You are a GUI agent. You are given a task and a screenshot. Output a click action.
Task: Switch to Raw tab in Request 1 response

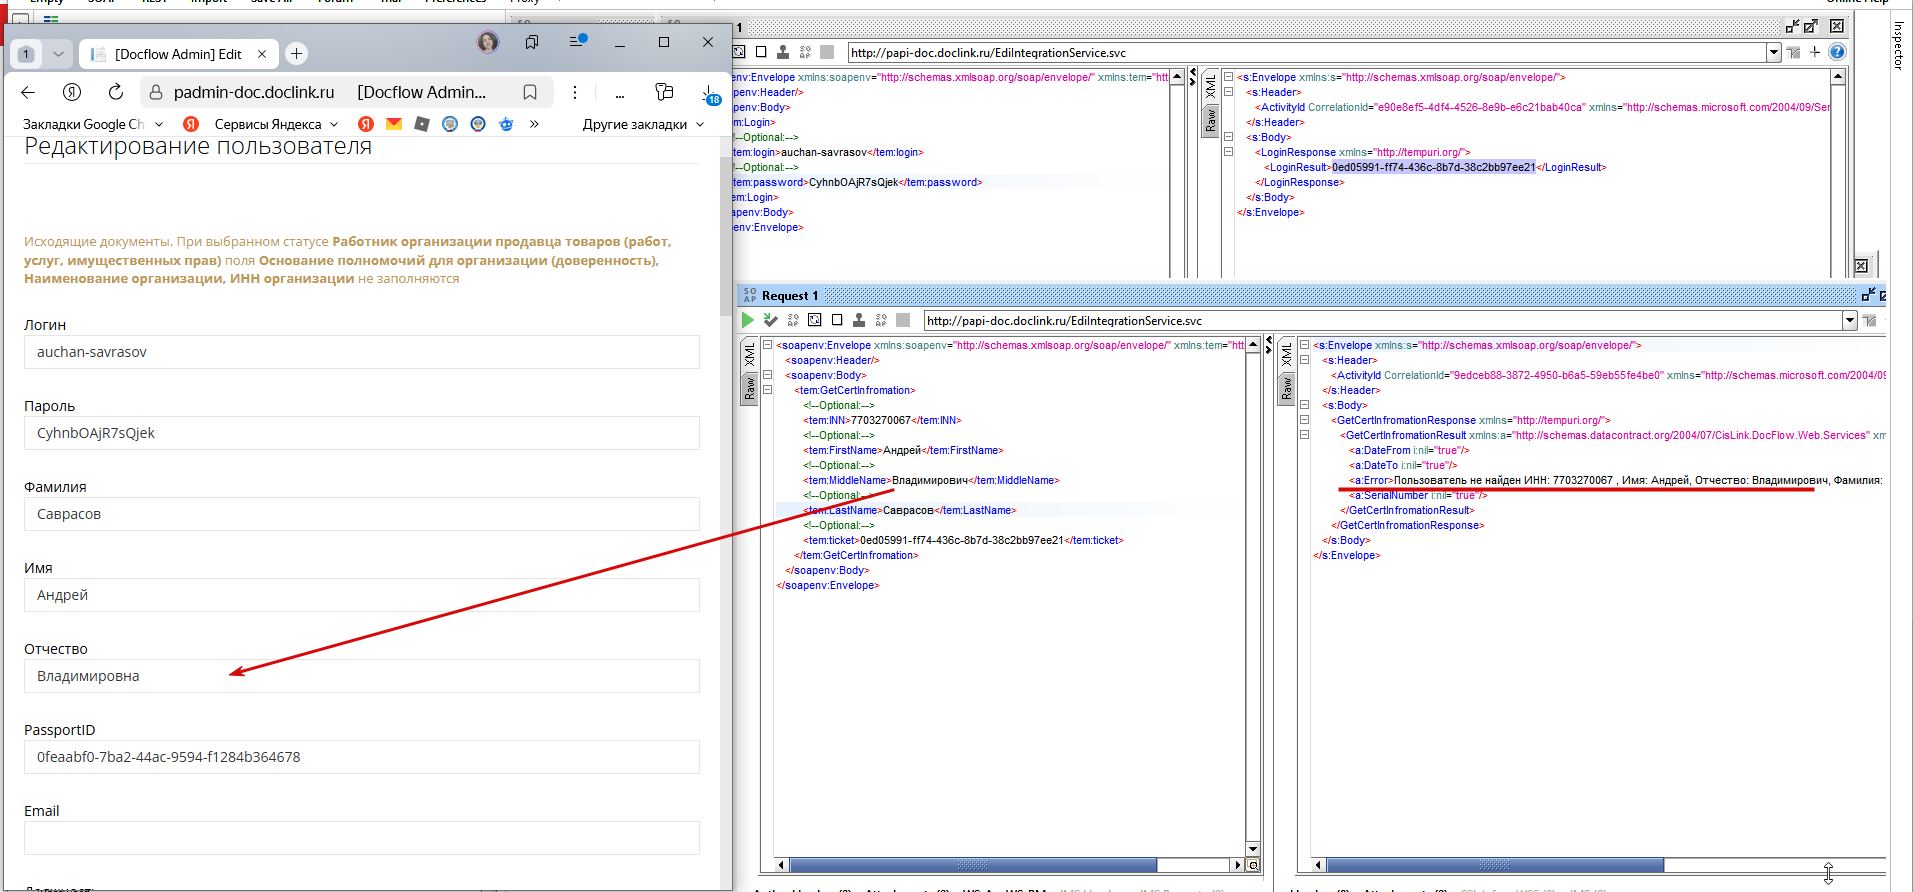coord(1287,388)
